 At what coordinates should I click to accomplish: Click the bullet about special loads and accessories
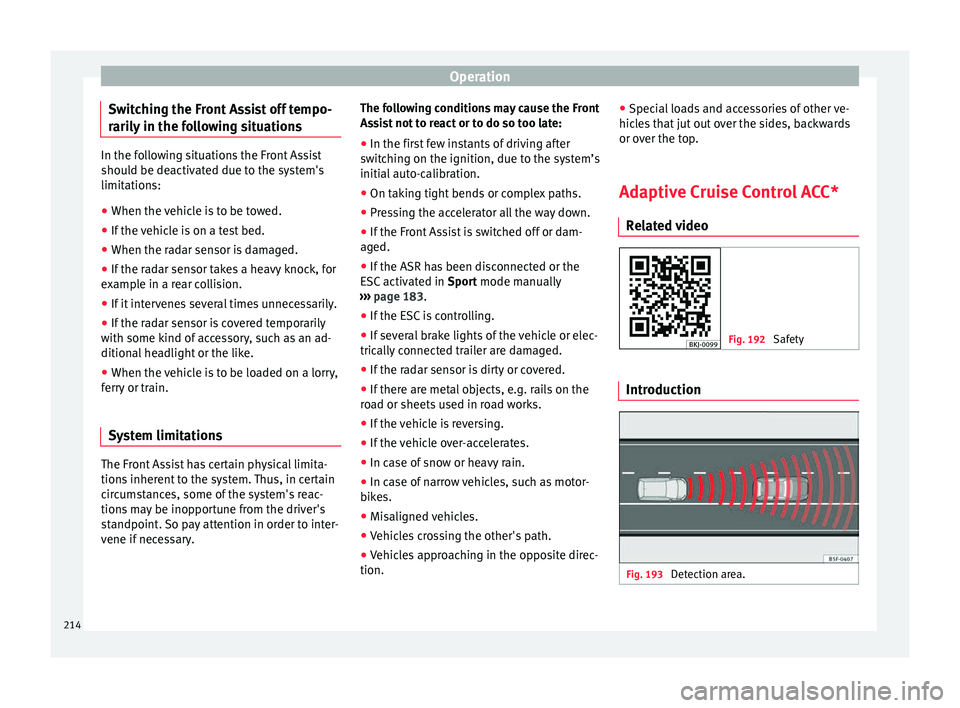(x=735, y=124)
